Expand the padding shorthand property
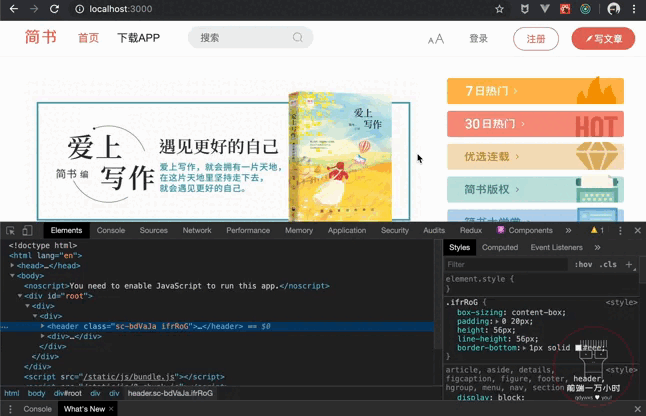The image size is (646, 416). (x=497, y=321)
